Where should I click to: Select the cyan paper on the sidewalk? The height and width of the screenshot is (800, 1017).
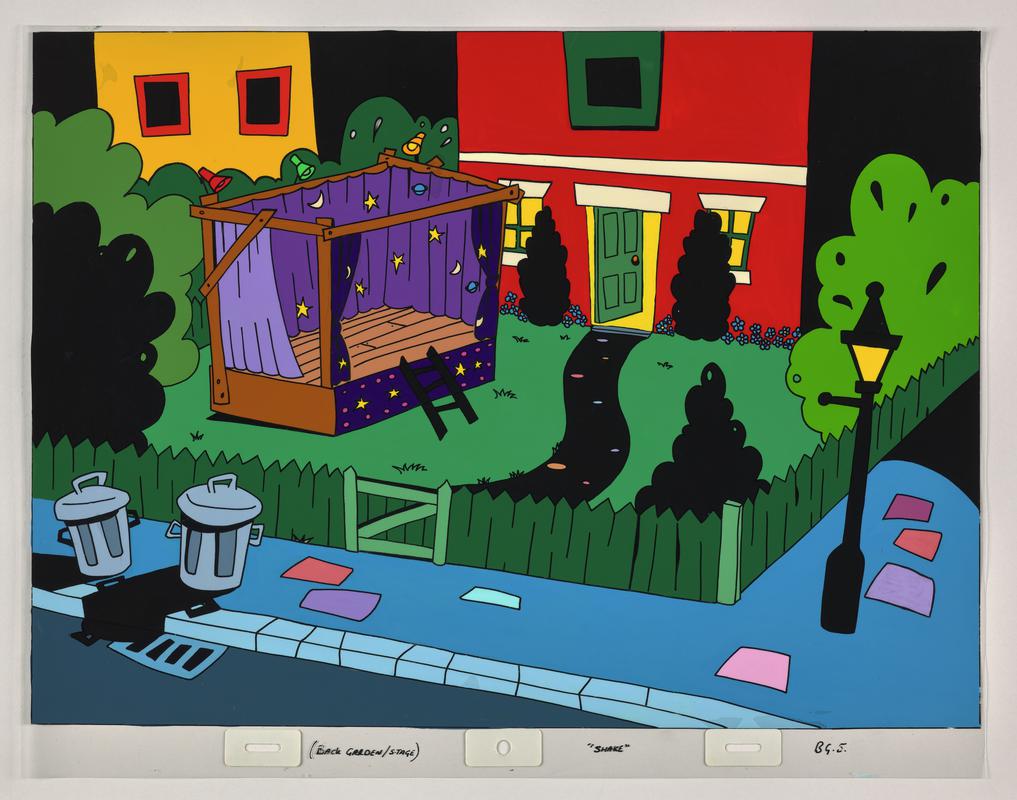(490, 596)
